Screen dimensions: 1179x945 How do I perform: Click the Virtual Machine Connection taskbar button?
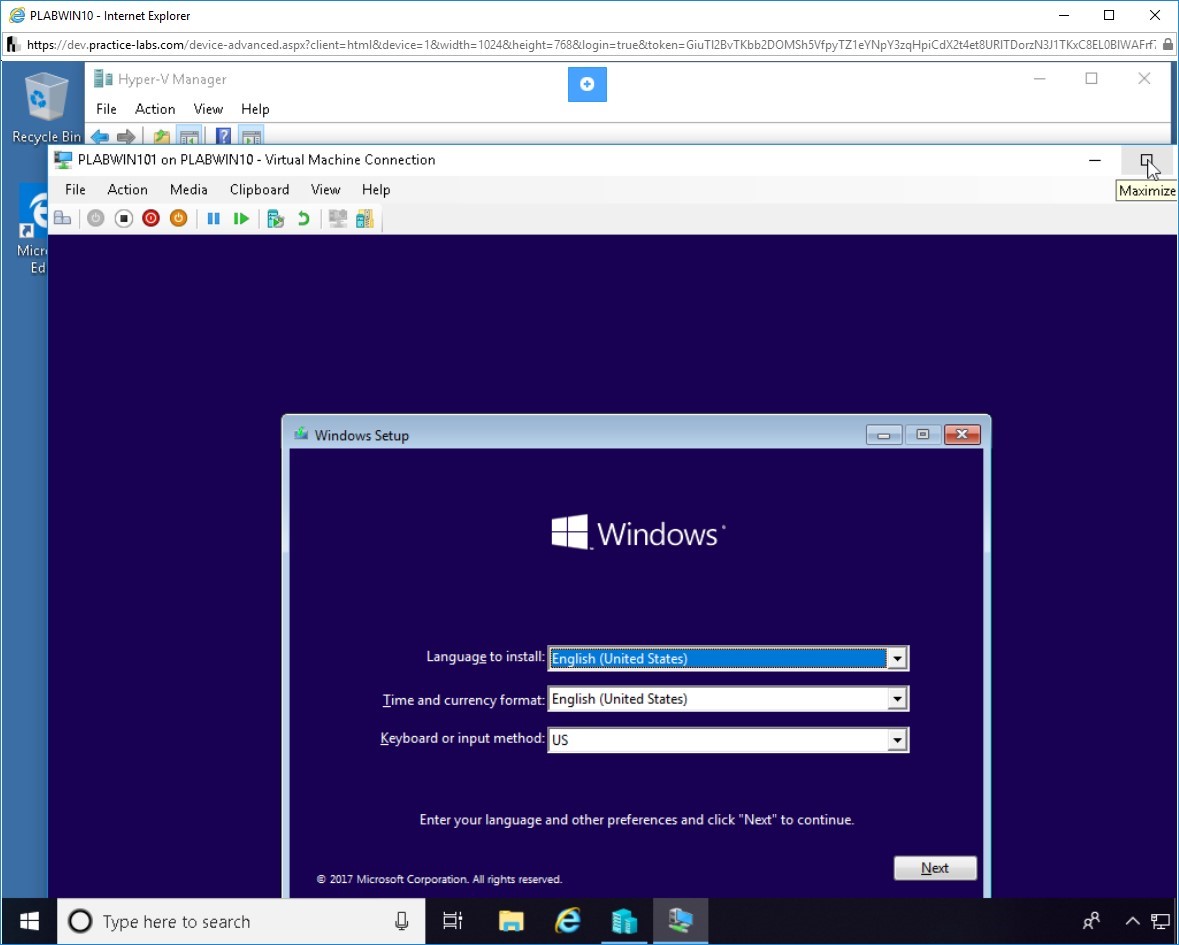[x=680, y=921]
